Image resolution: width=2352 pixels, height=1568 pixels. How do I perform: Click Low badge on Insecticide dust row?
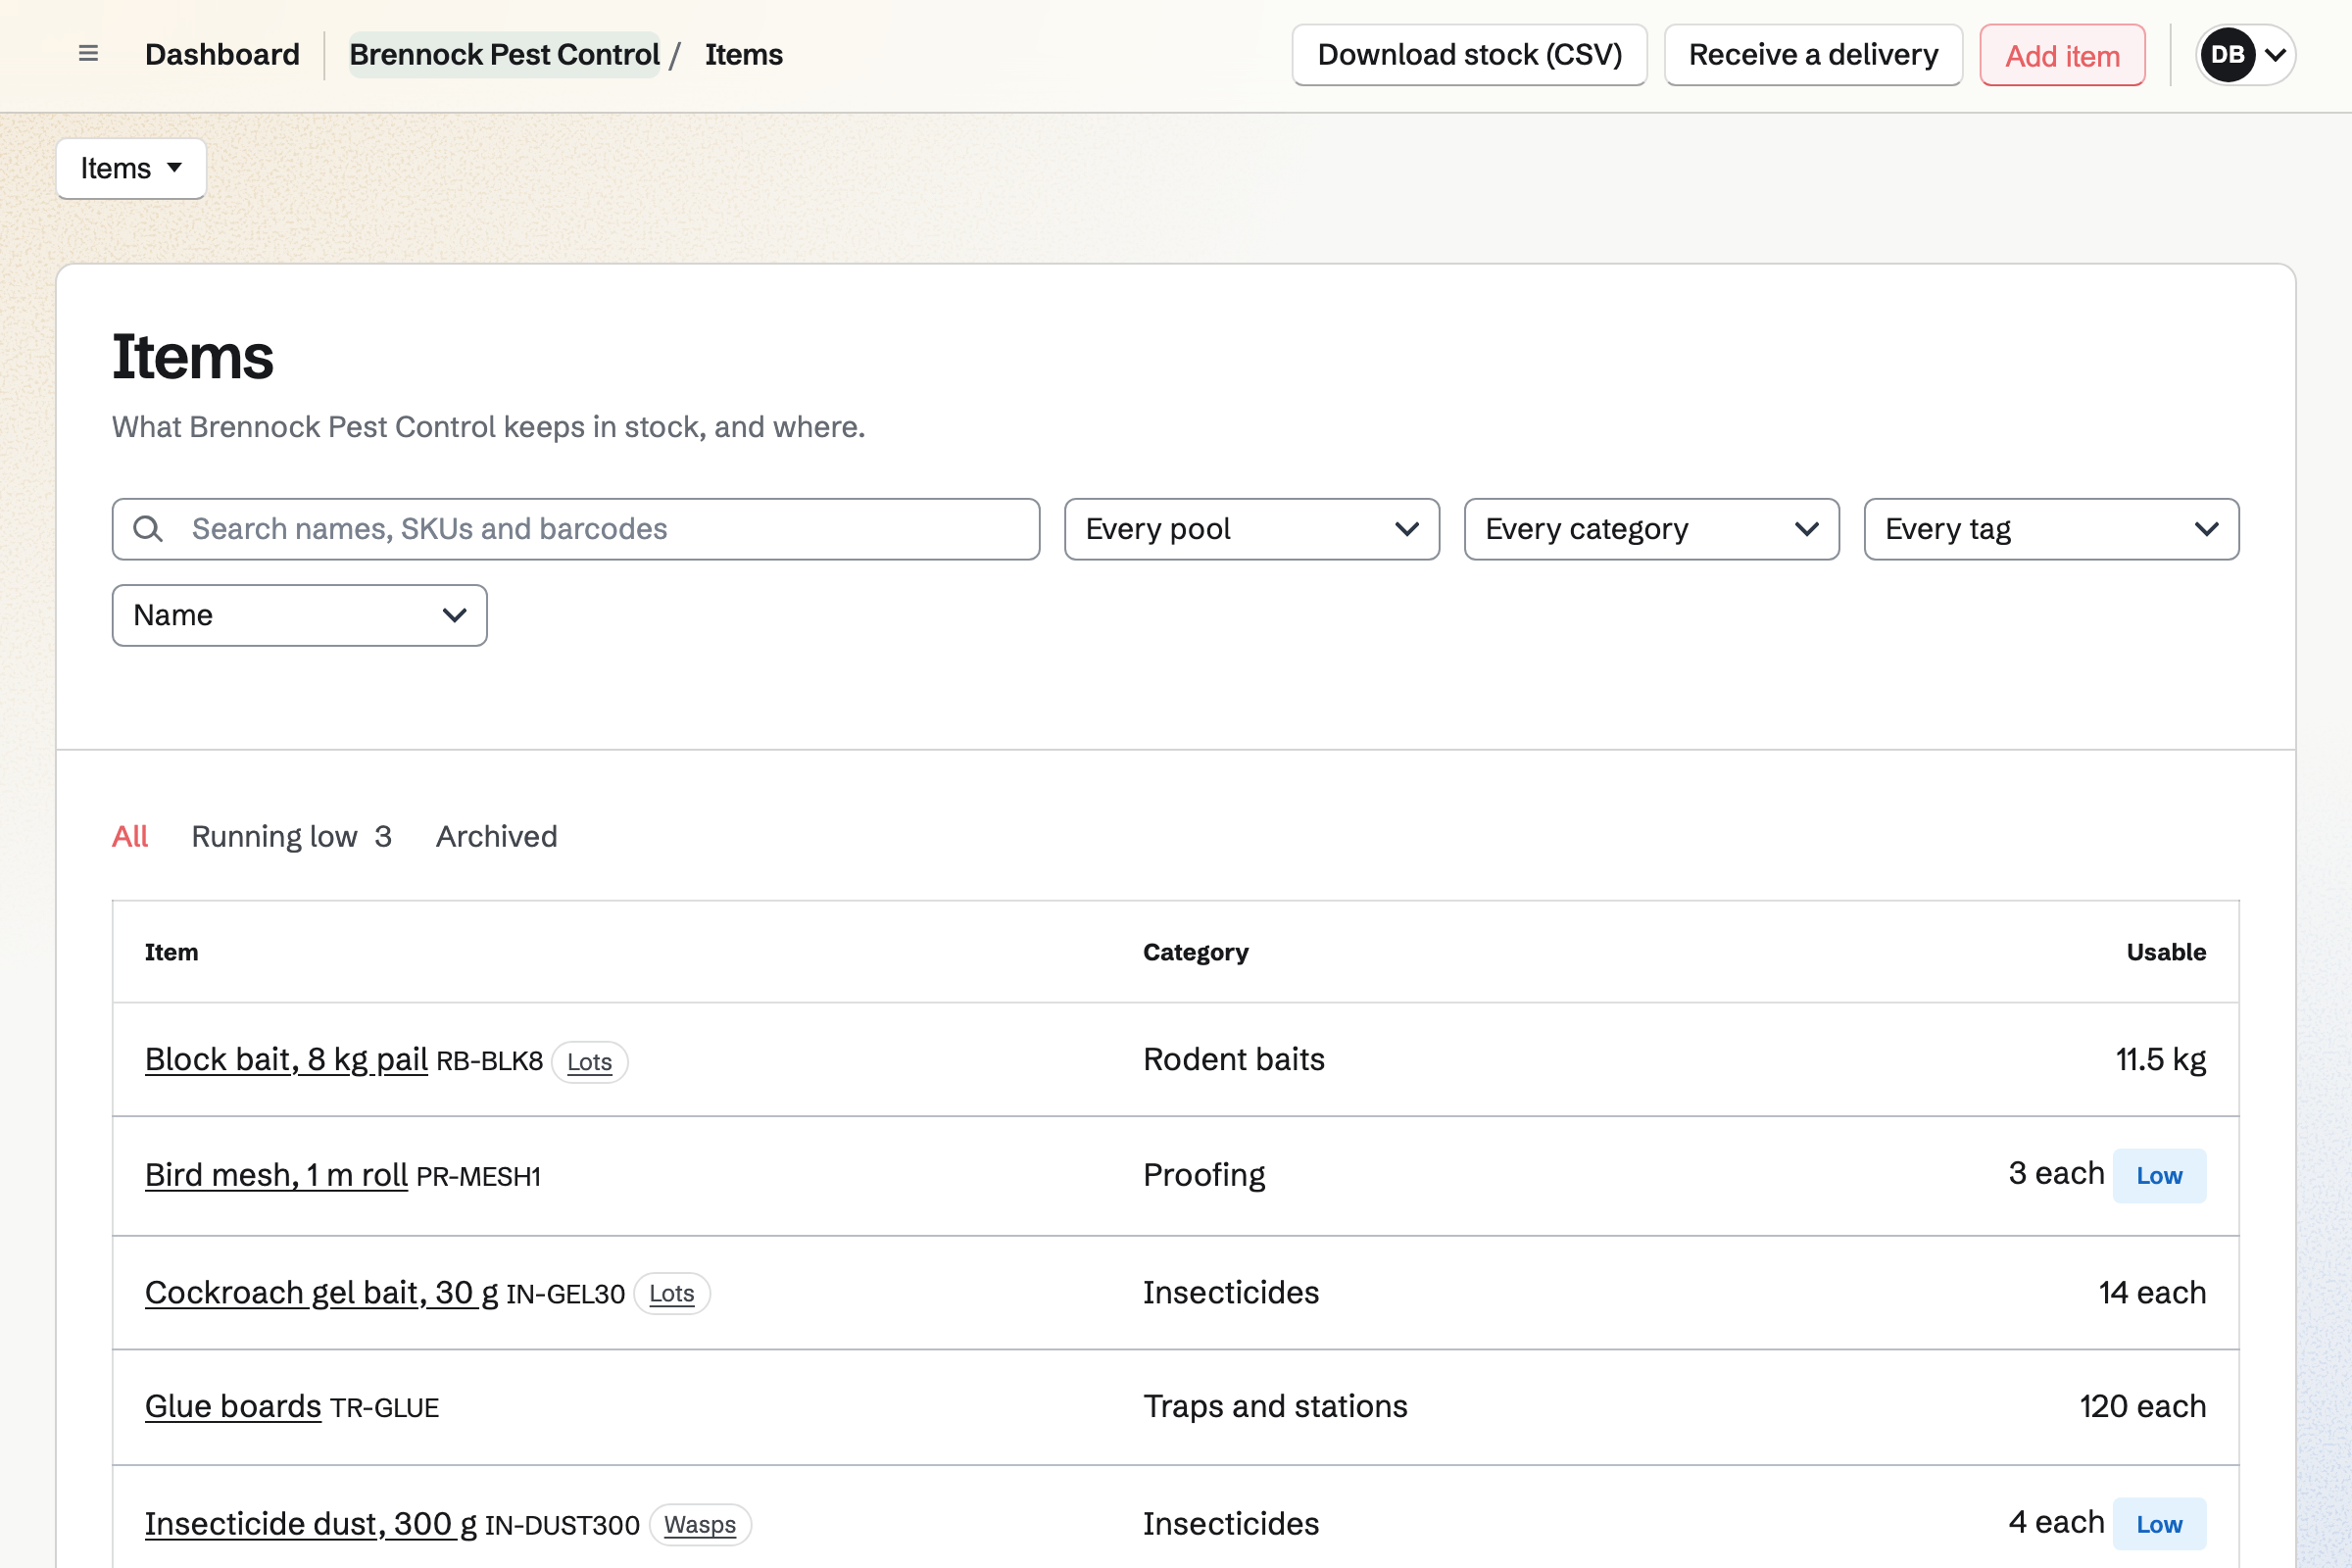[2159, 1524]
